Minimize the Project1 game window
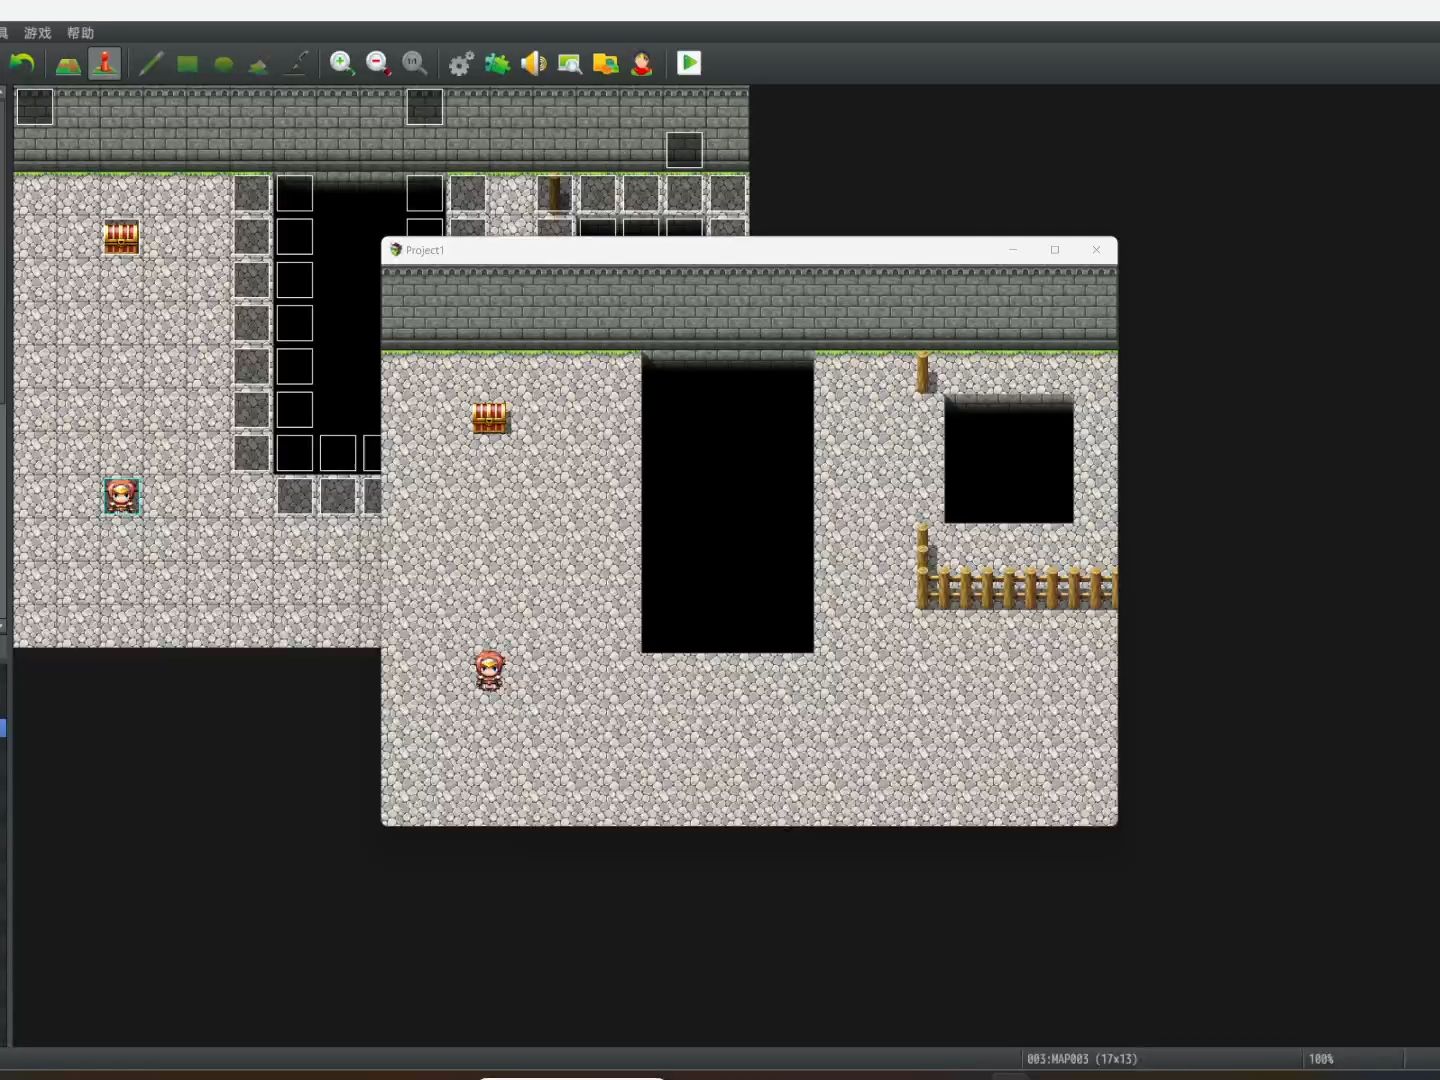The image size is (1440, 1080). [1013, 250]
